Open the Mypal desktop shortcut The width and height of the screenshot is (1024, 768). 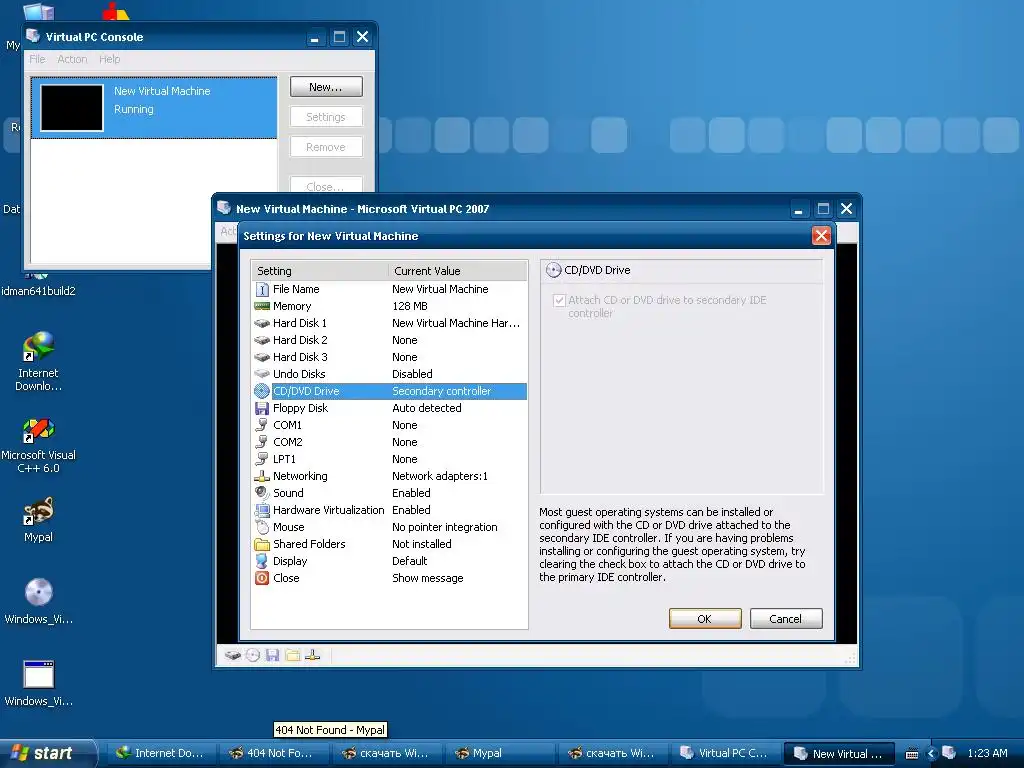[39, 520]
